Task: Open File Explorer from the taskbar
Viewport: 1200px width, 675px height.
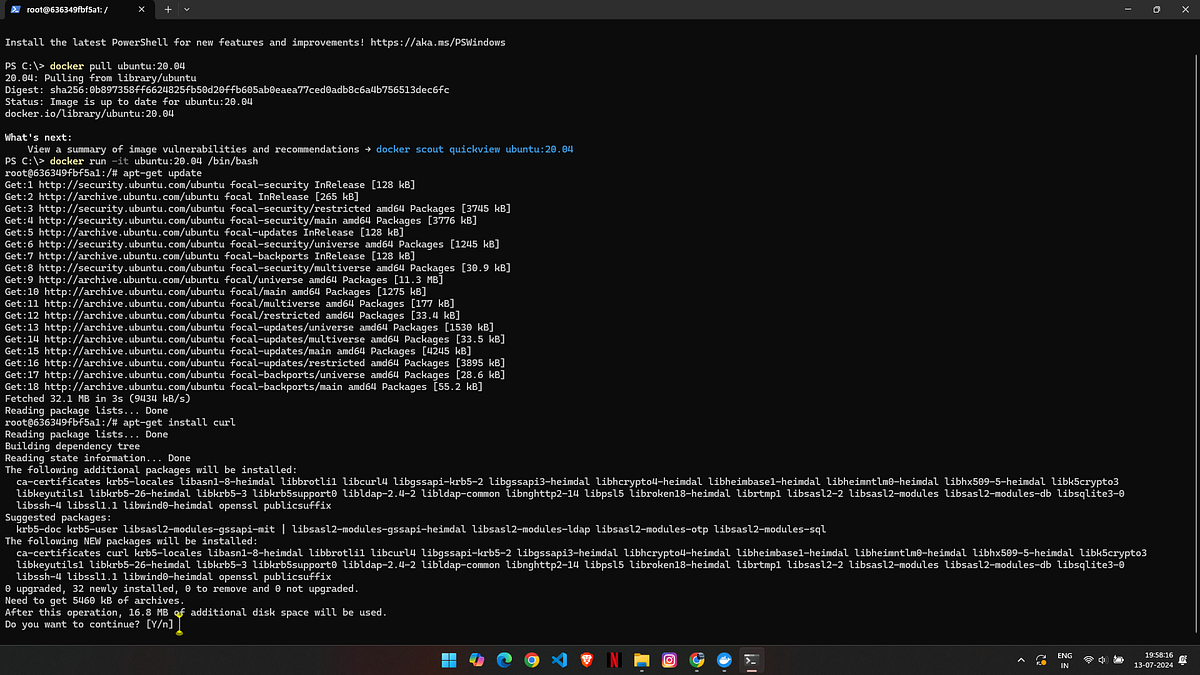Action: point(641,660)
